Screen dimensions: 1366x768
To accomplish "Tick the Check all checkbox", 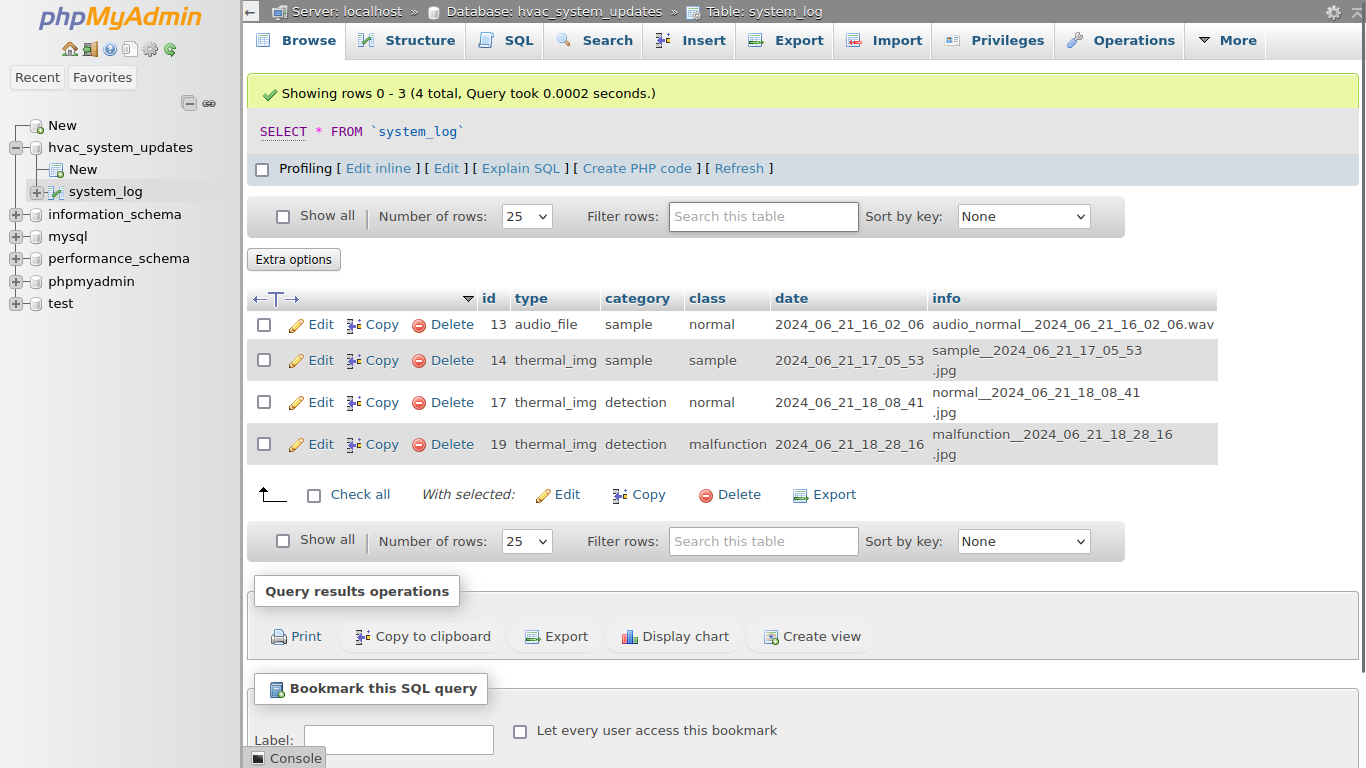I will pyautogui.click(x=314, y=496).
